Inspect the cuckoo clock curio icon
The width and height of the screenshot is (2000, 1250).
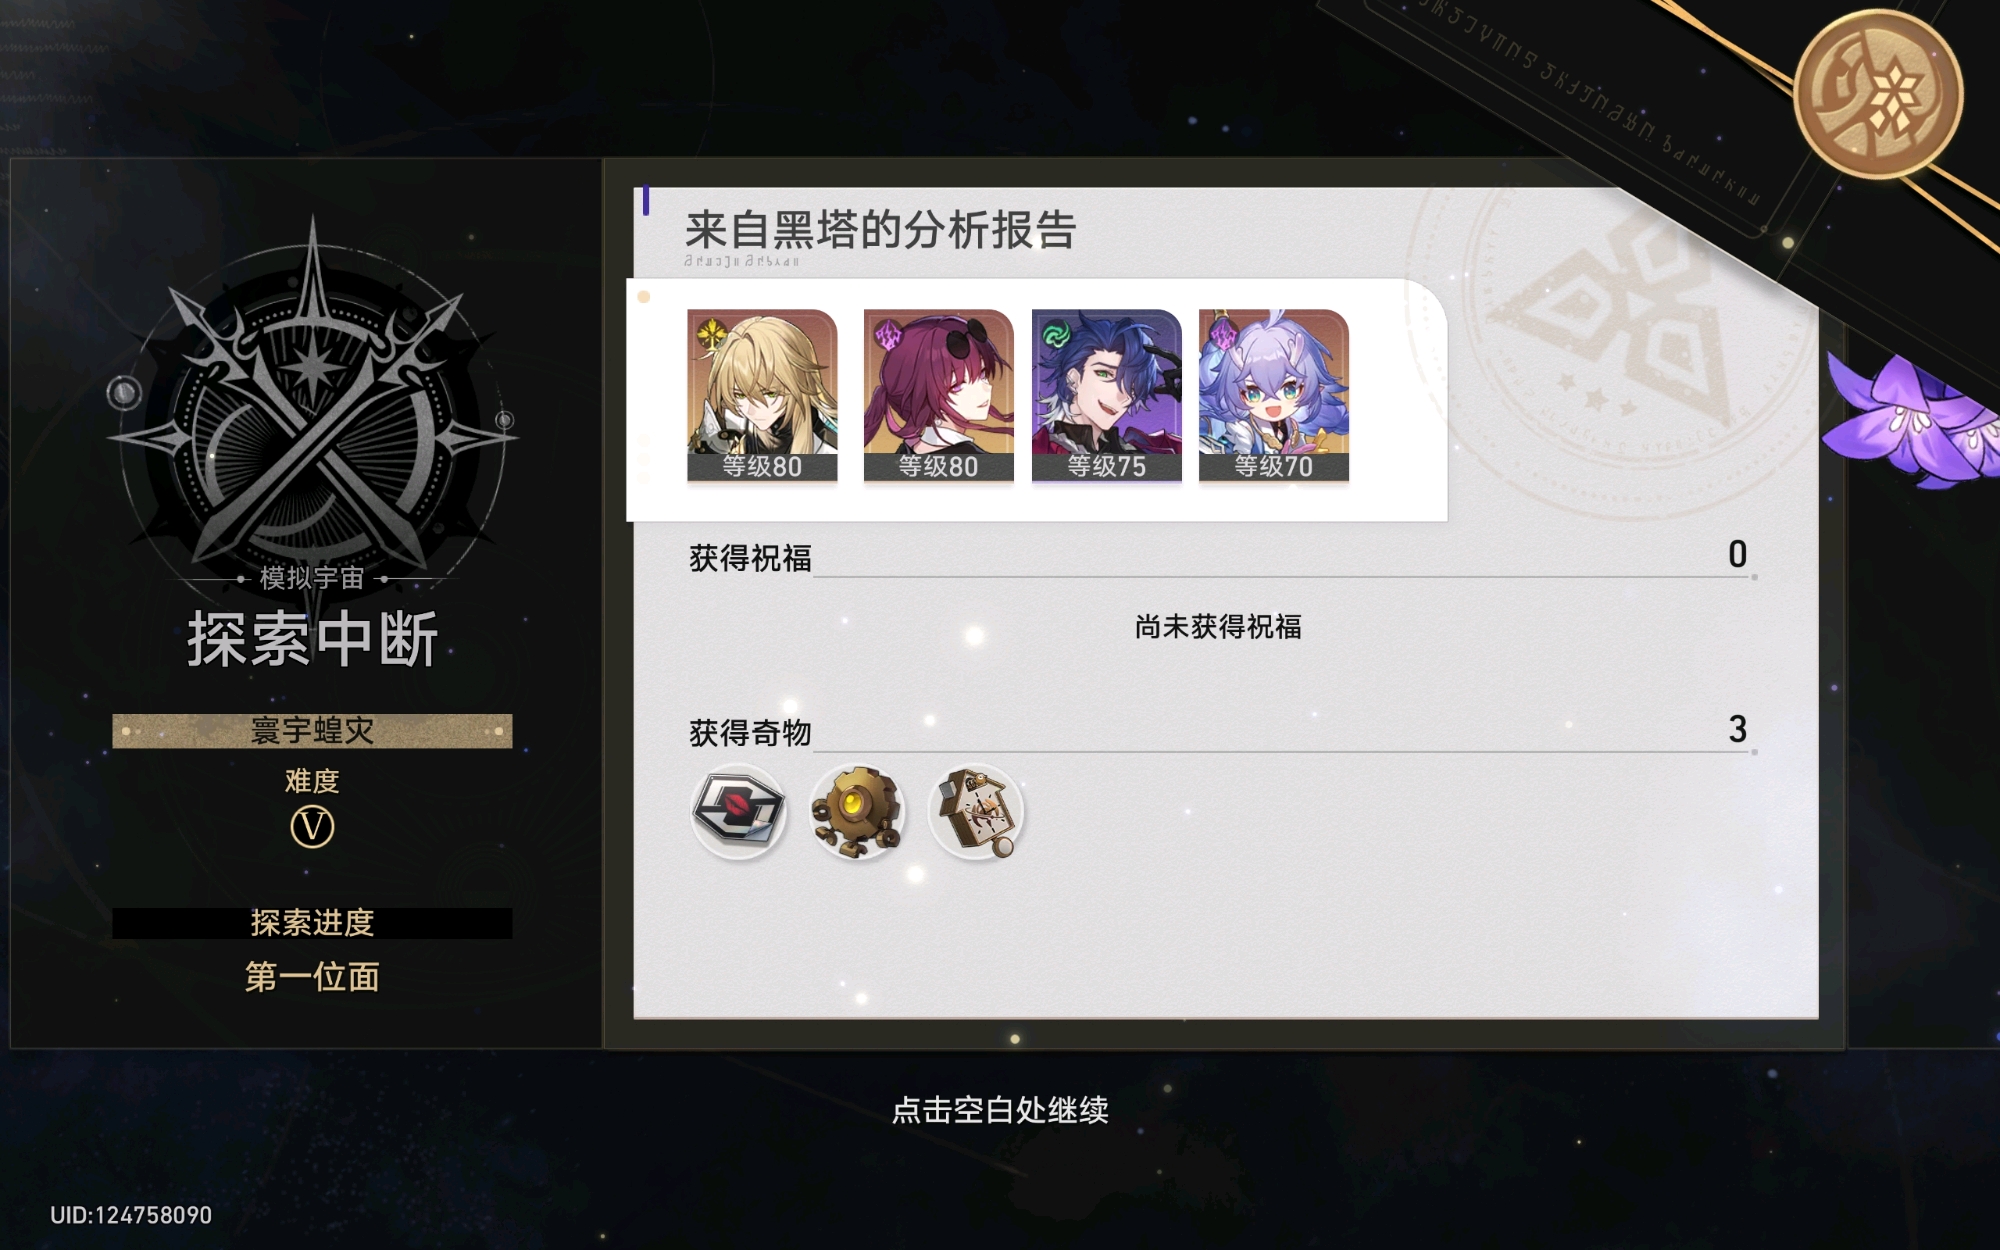click(x=976, y=811)
